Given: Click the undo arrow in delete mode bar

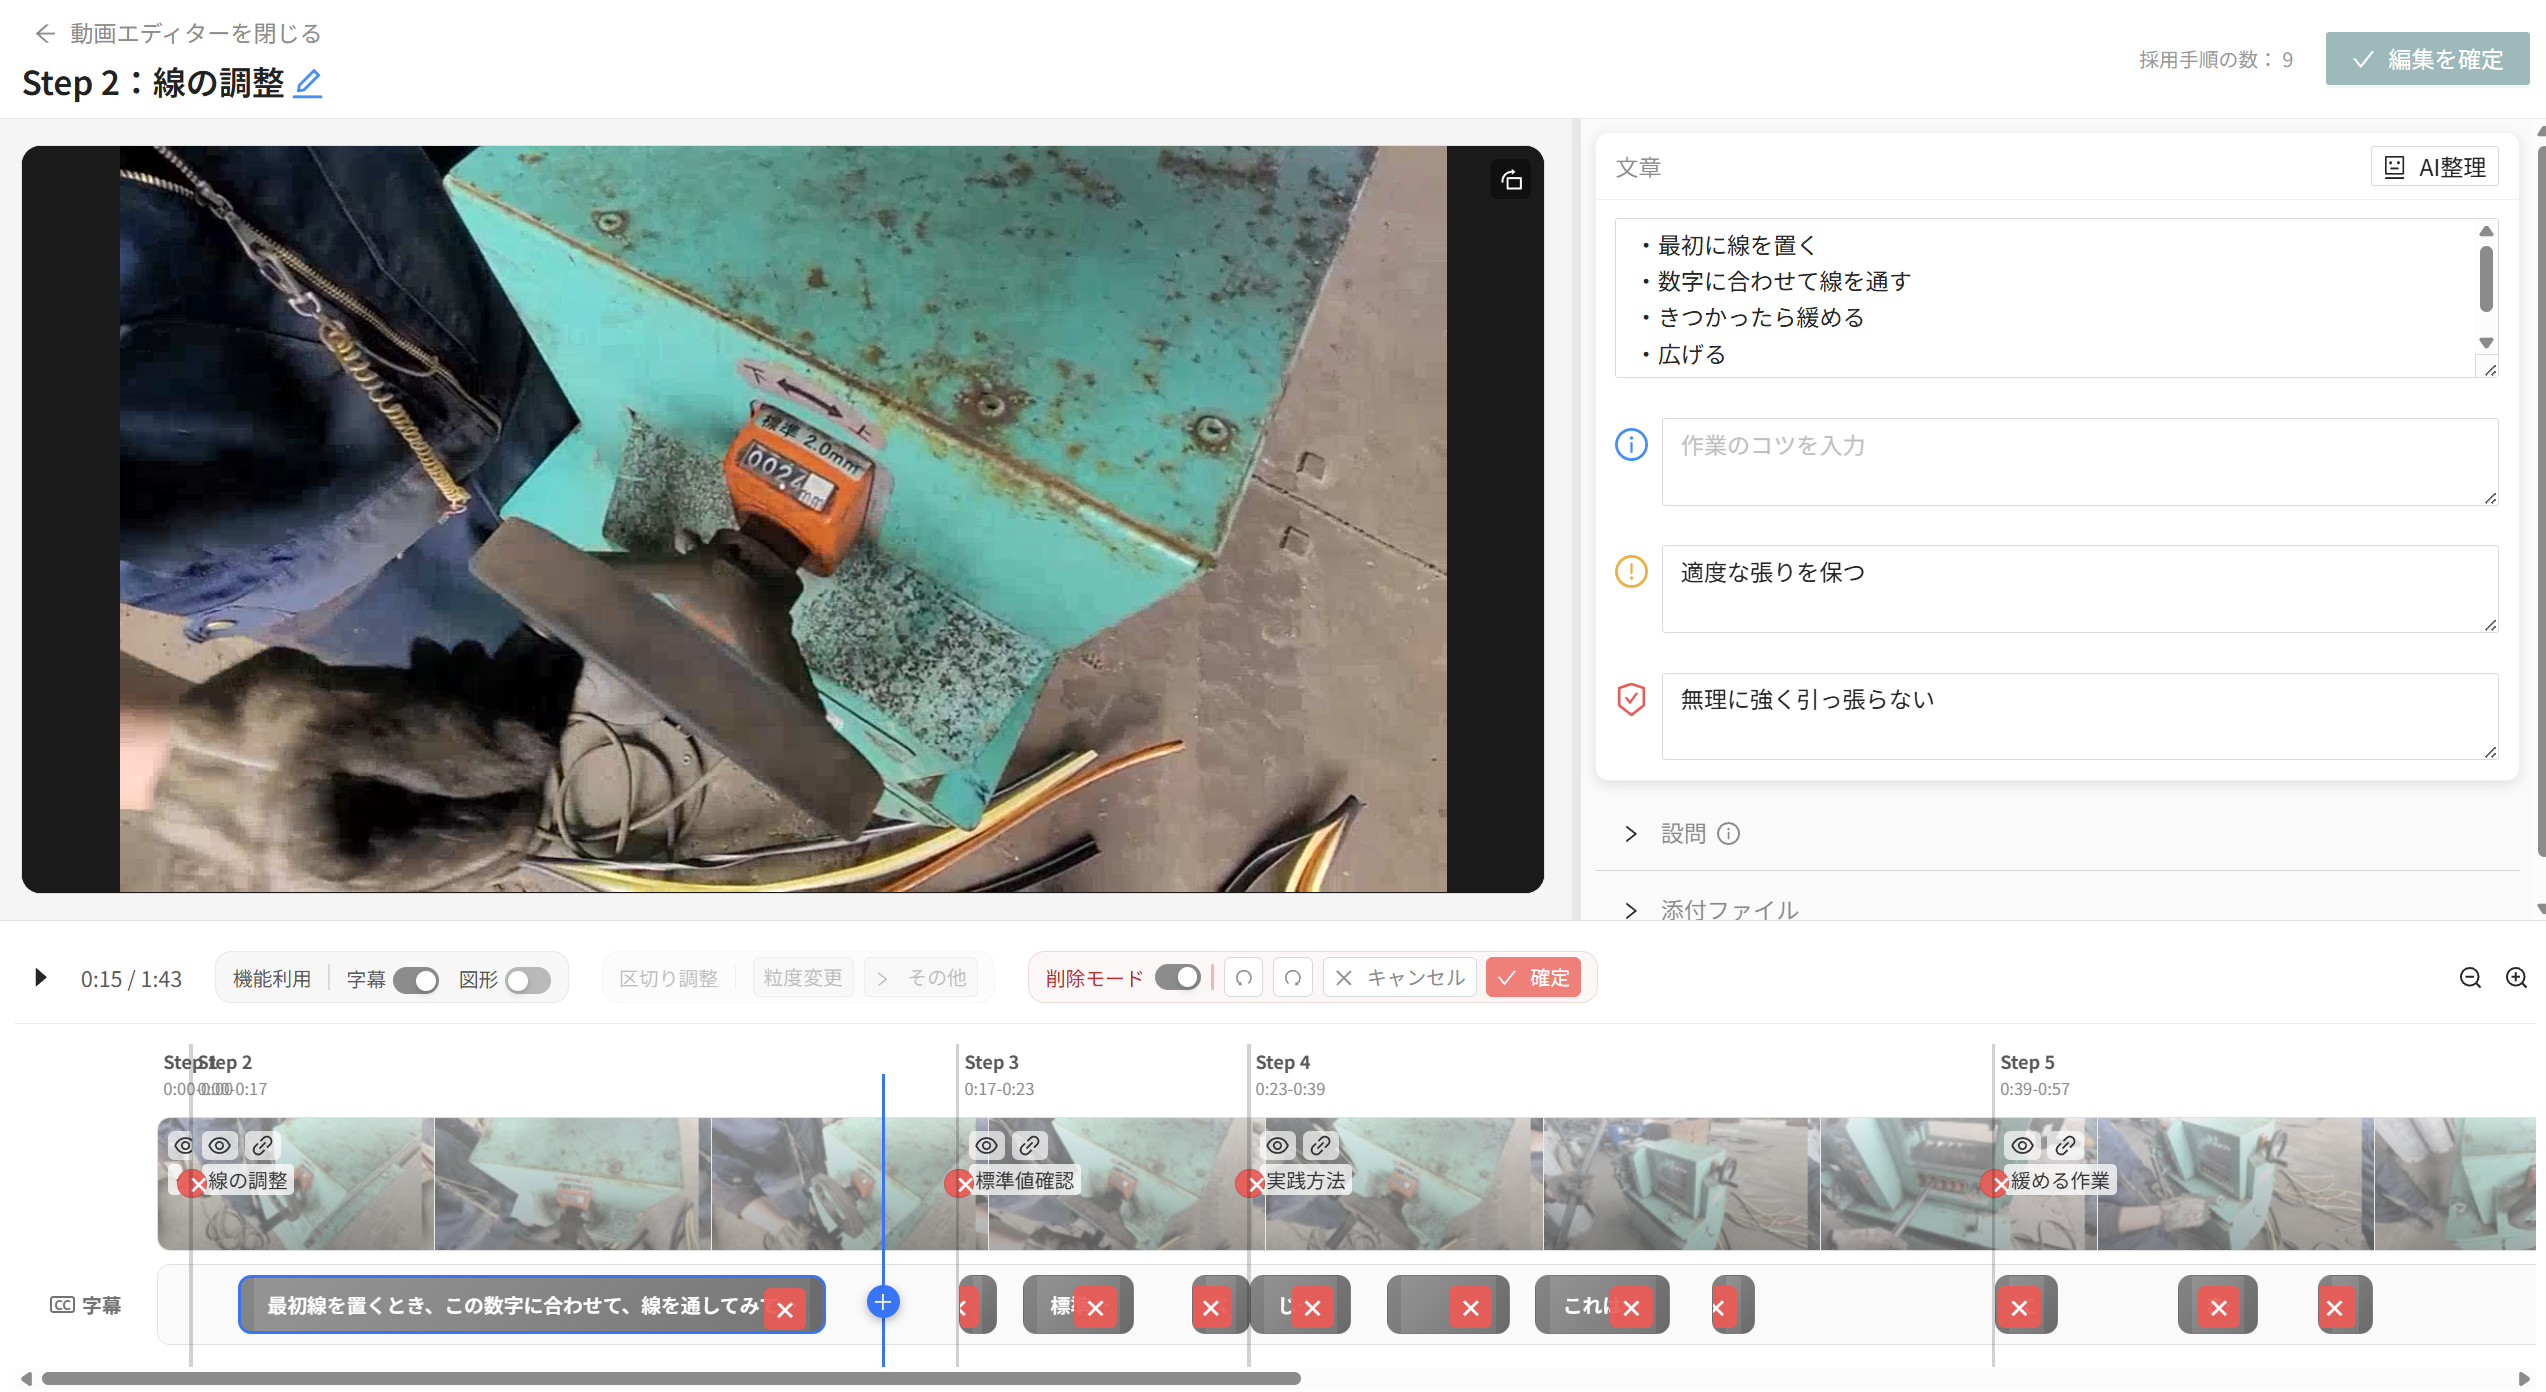Looking at the screenshot, I should 1244,978.
